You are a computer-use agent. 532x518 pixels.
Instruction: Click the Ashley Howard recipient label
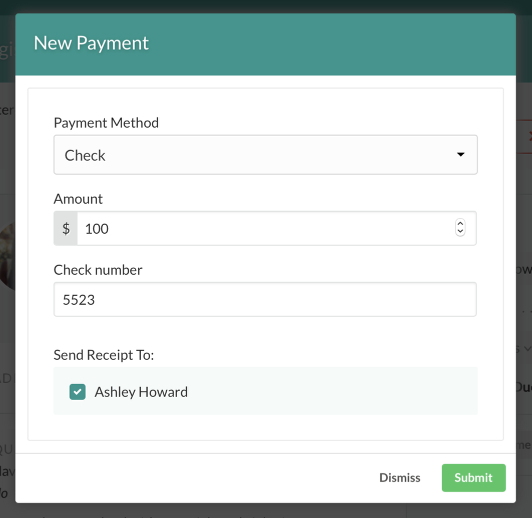click(x=141, y=392)
